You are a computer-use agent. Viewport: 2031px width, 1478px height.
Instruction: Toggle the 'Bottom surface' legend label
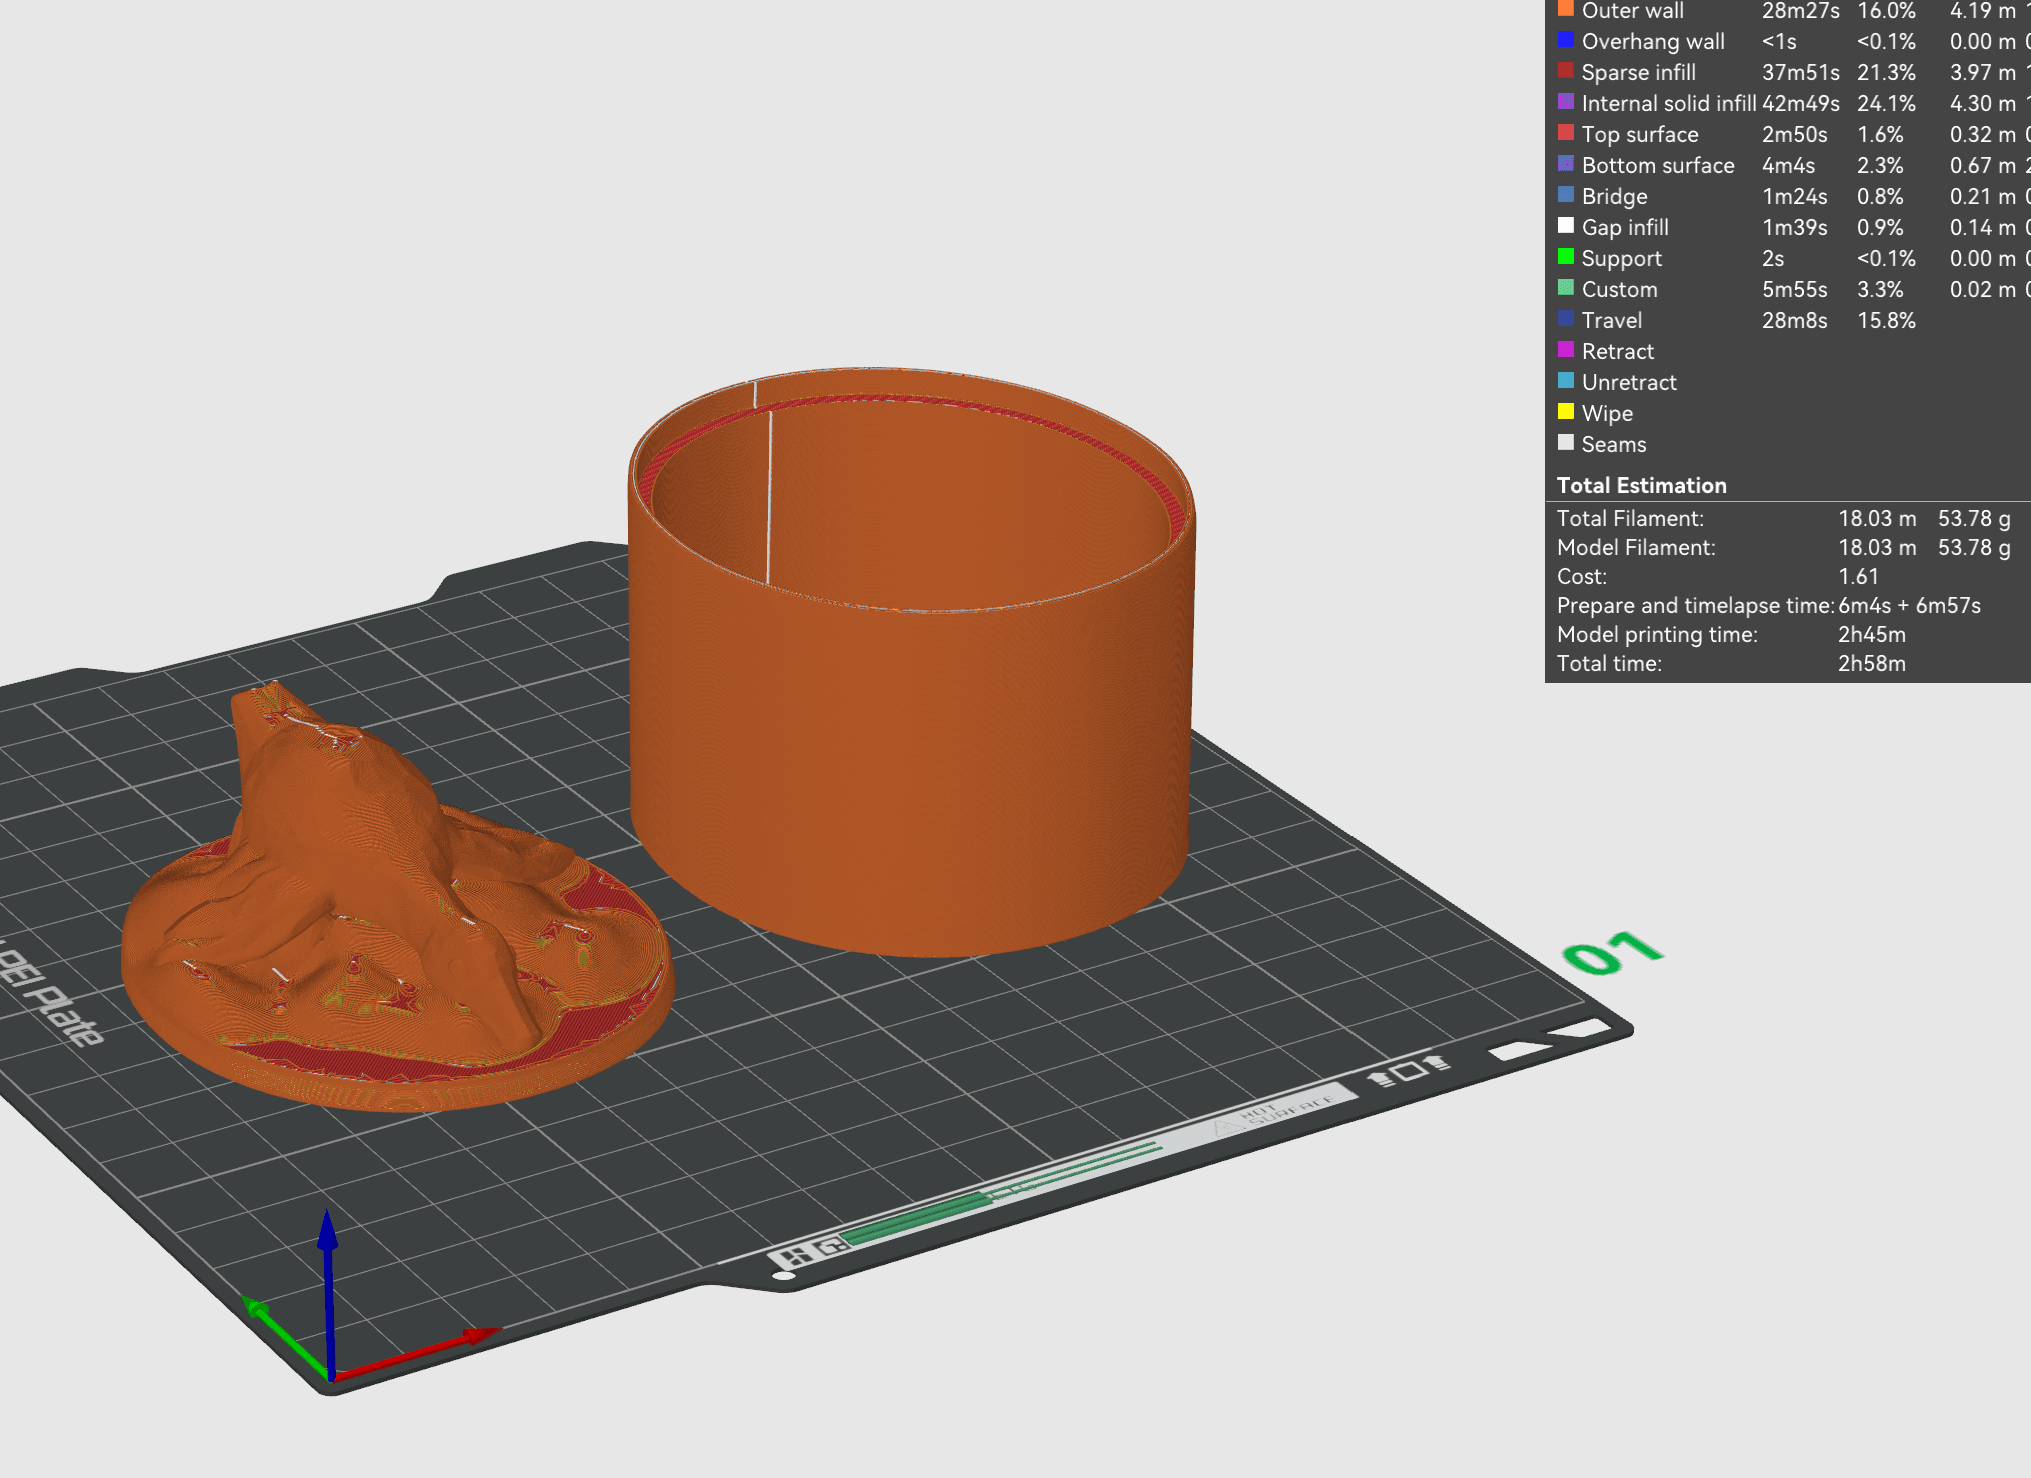(x=1658, y=166)
